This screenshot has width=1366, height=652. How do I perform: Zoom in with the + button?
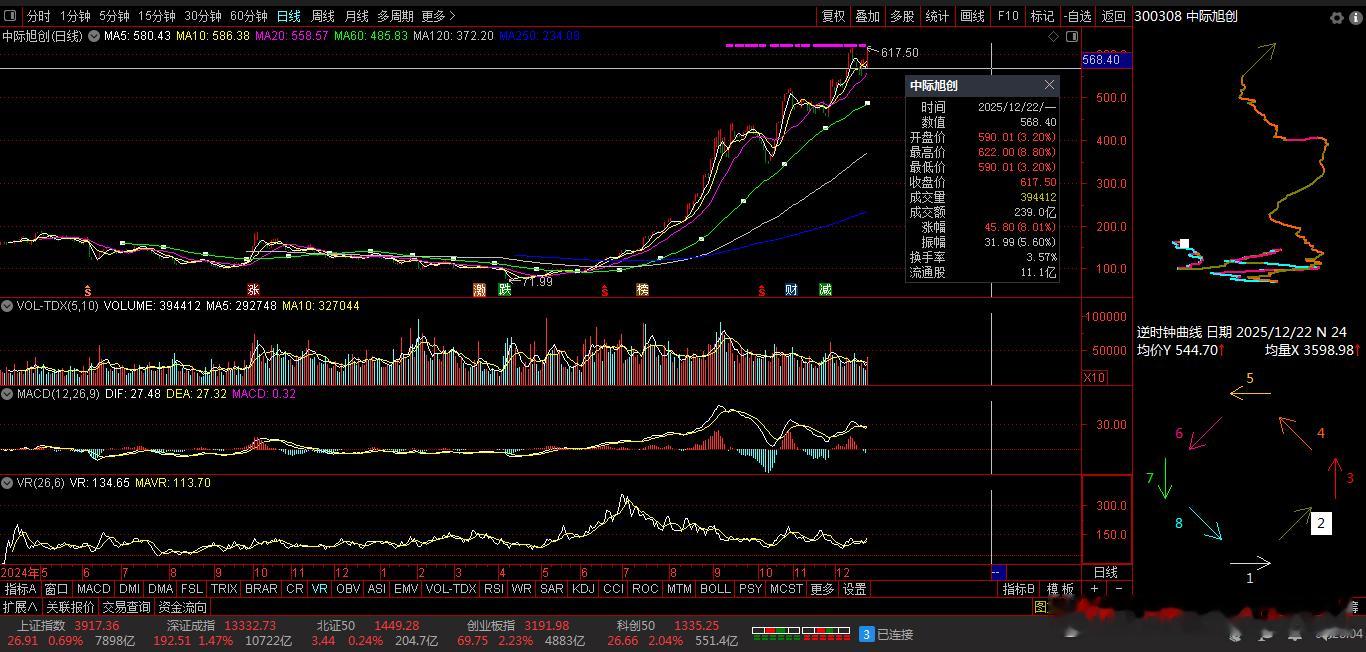coord(1095,589)
